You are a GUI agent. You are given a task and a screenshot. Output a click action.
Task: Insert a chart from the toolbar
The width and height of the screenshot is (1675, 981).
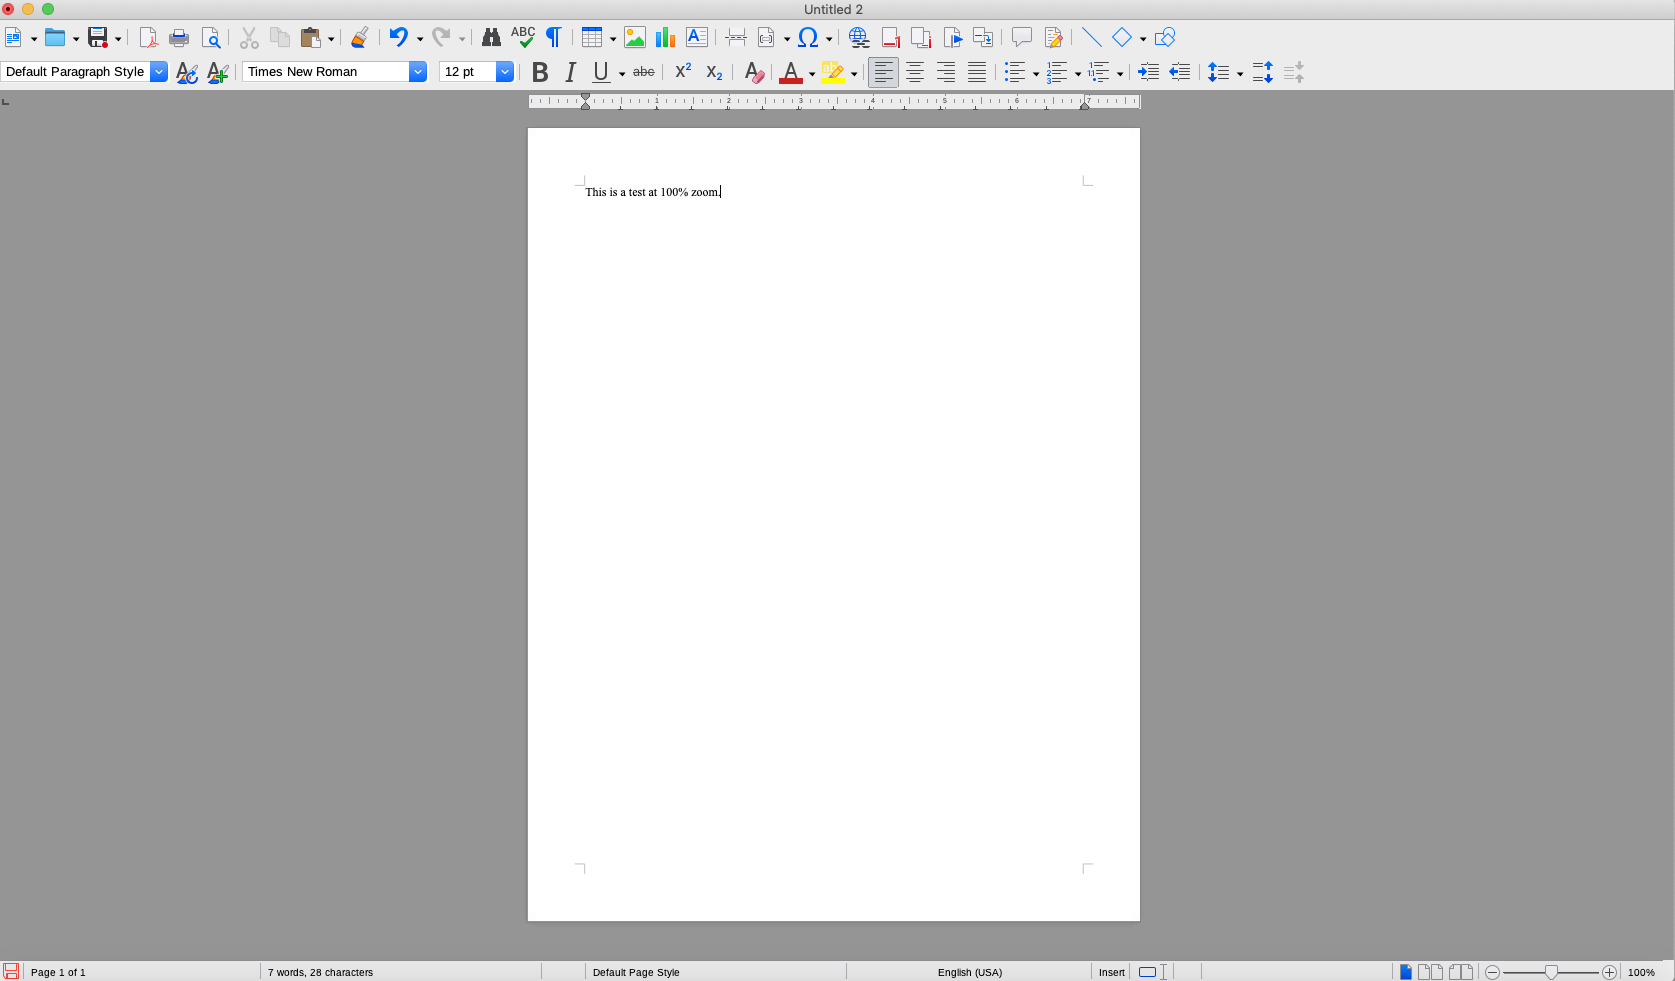(665, 38)
